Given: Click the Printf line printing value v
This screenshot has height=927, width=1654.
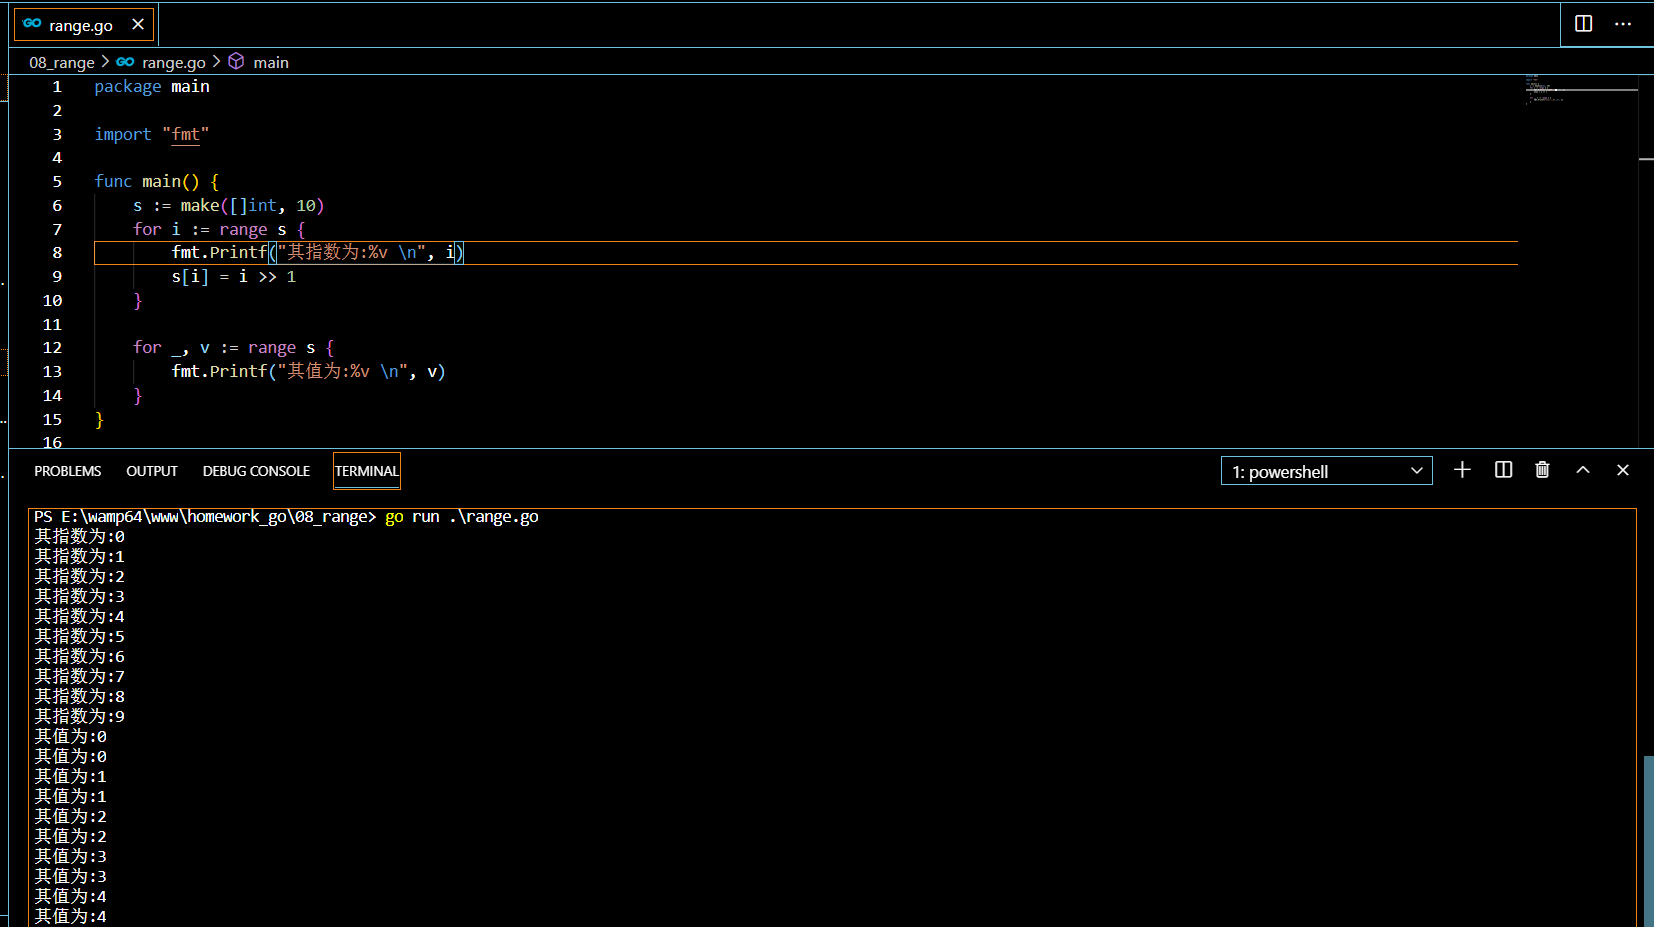Looking at the screenshot, I should 308,372.
